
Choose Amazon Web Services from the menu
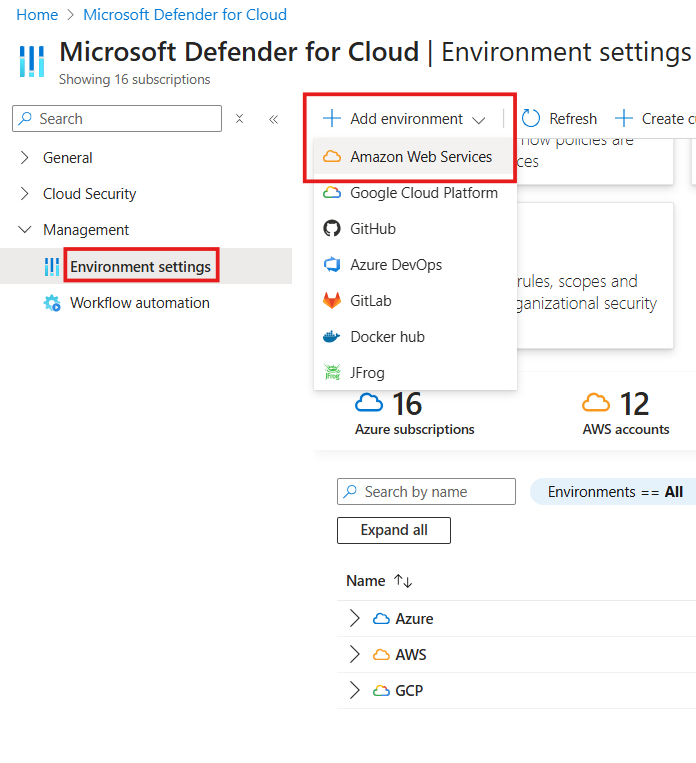tap(415, 157)
